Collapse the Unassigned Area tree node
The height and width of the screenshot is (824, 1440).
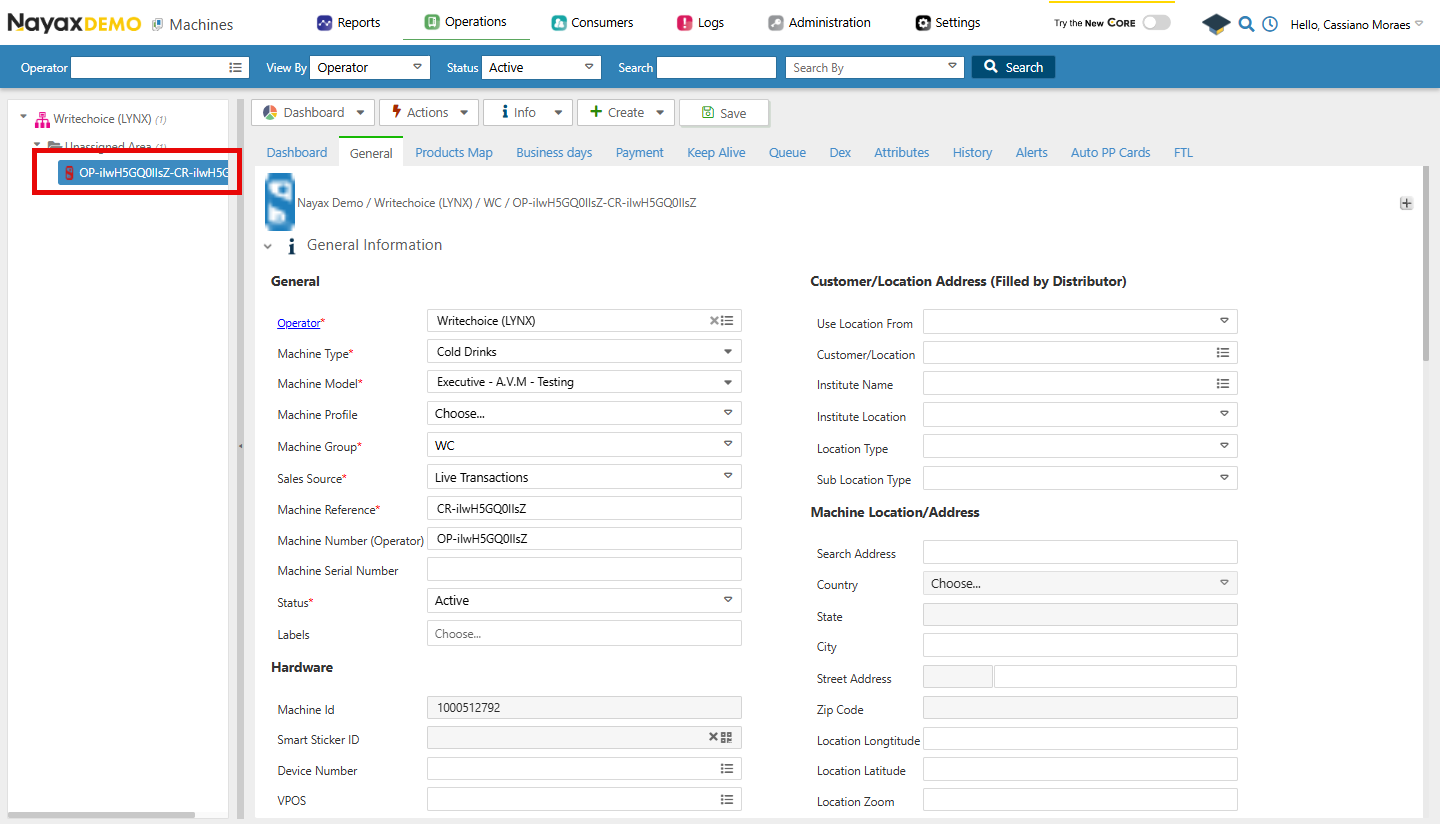click(38, 146)
